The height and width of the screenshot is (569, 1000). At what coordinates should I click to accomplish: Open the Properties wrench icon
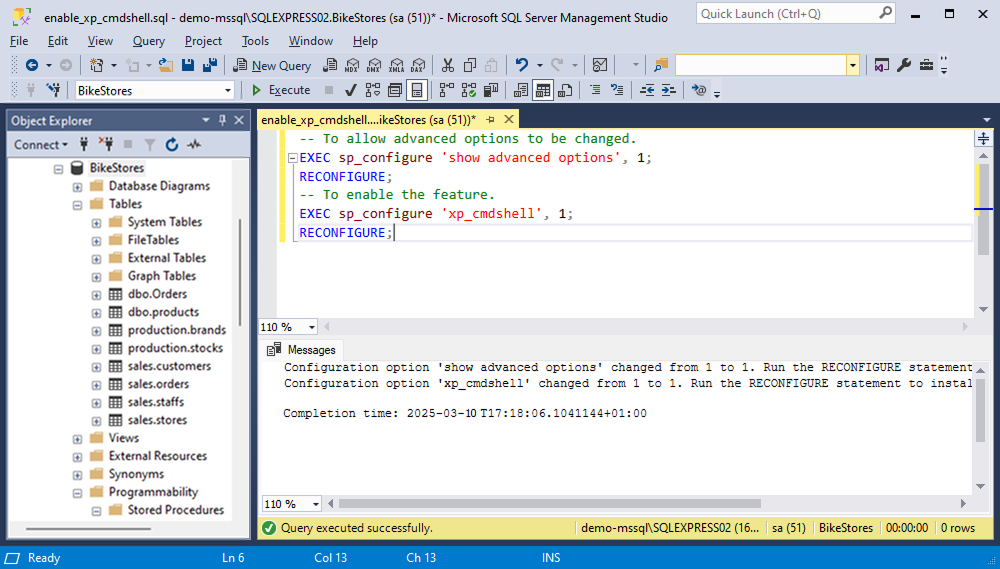pos(904,65)
